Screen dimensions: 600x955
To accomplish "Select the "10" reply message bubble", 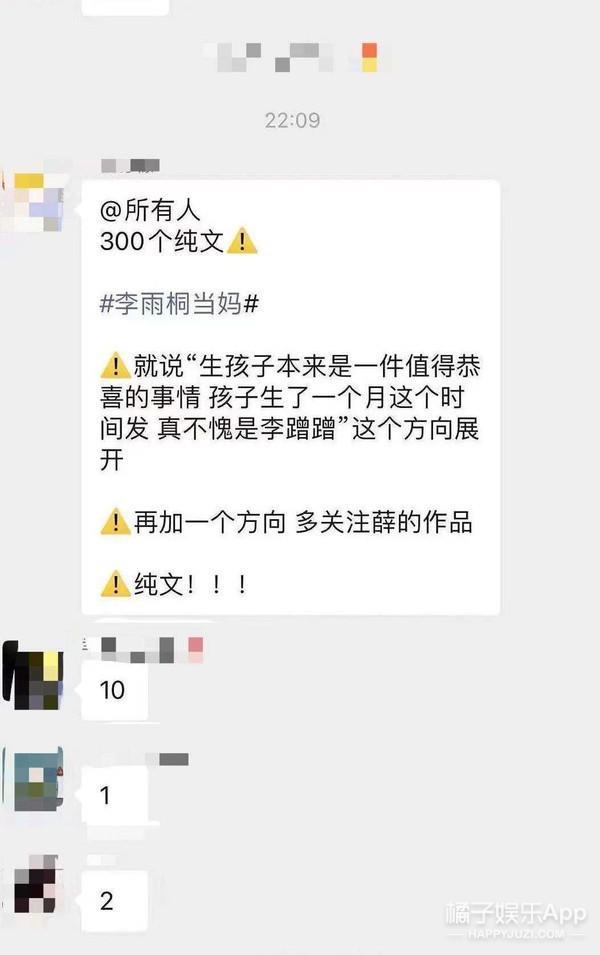I will [115, 690].
